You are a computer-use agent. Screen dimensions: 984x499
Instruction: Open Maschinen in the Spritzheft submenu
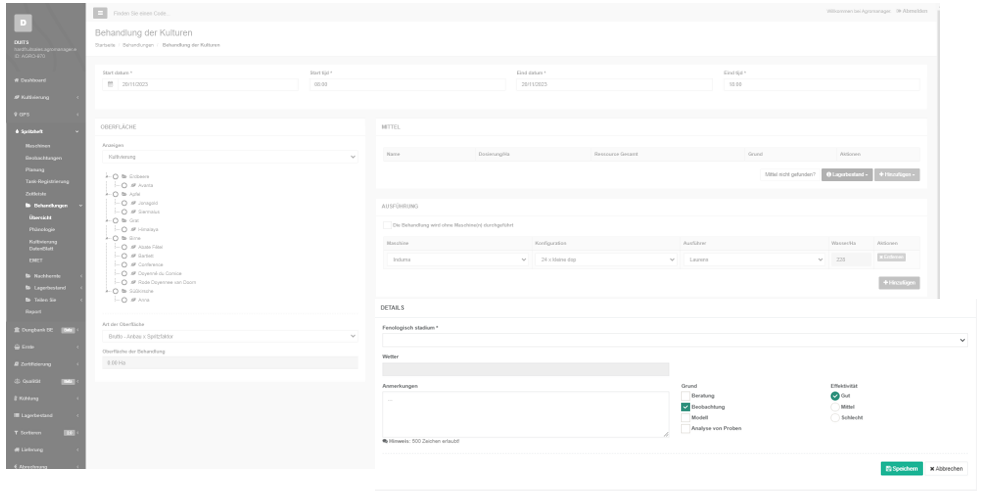click(38, 146)
